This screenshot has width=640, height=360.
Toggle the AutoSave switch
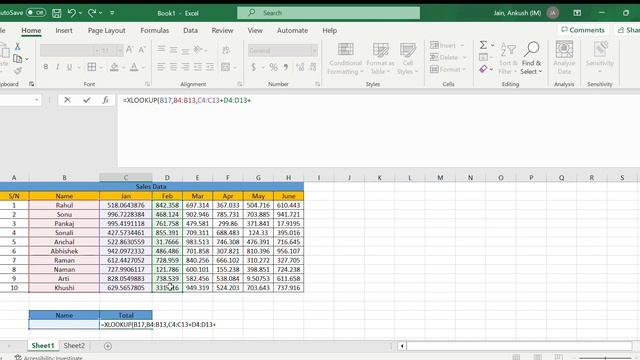[36, 13]
